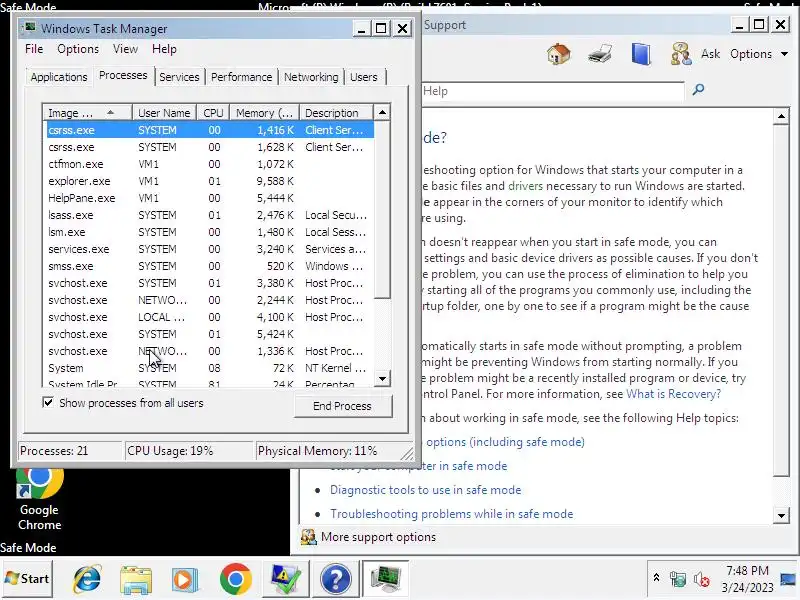This screenshot has width=800, height=600.
Task: Open Windows Explorer folder on taskbar
Action: tap(136, 580)
